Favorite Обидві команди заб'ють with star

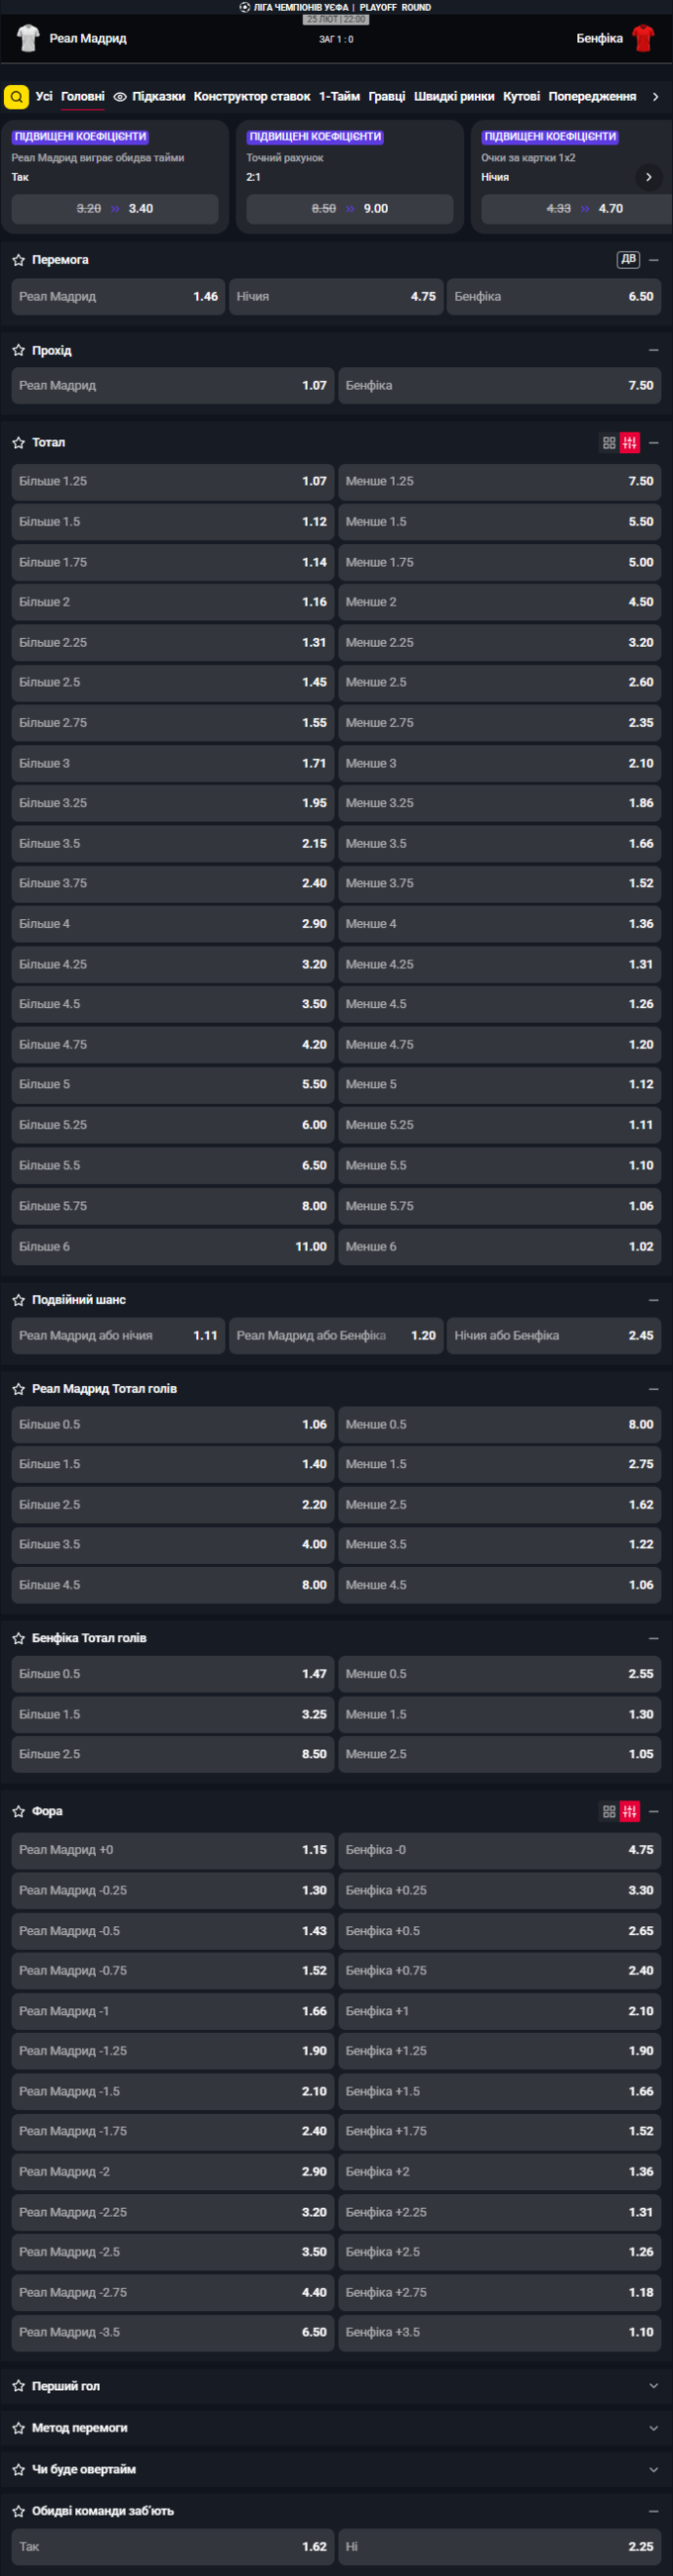pyautogui.click(x=18, y=2511)
